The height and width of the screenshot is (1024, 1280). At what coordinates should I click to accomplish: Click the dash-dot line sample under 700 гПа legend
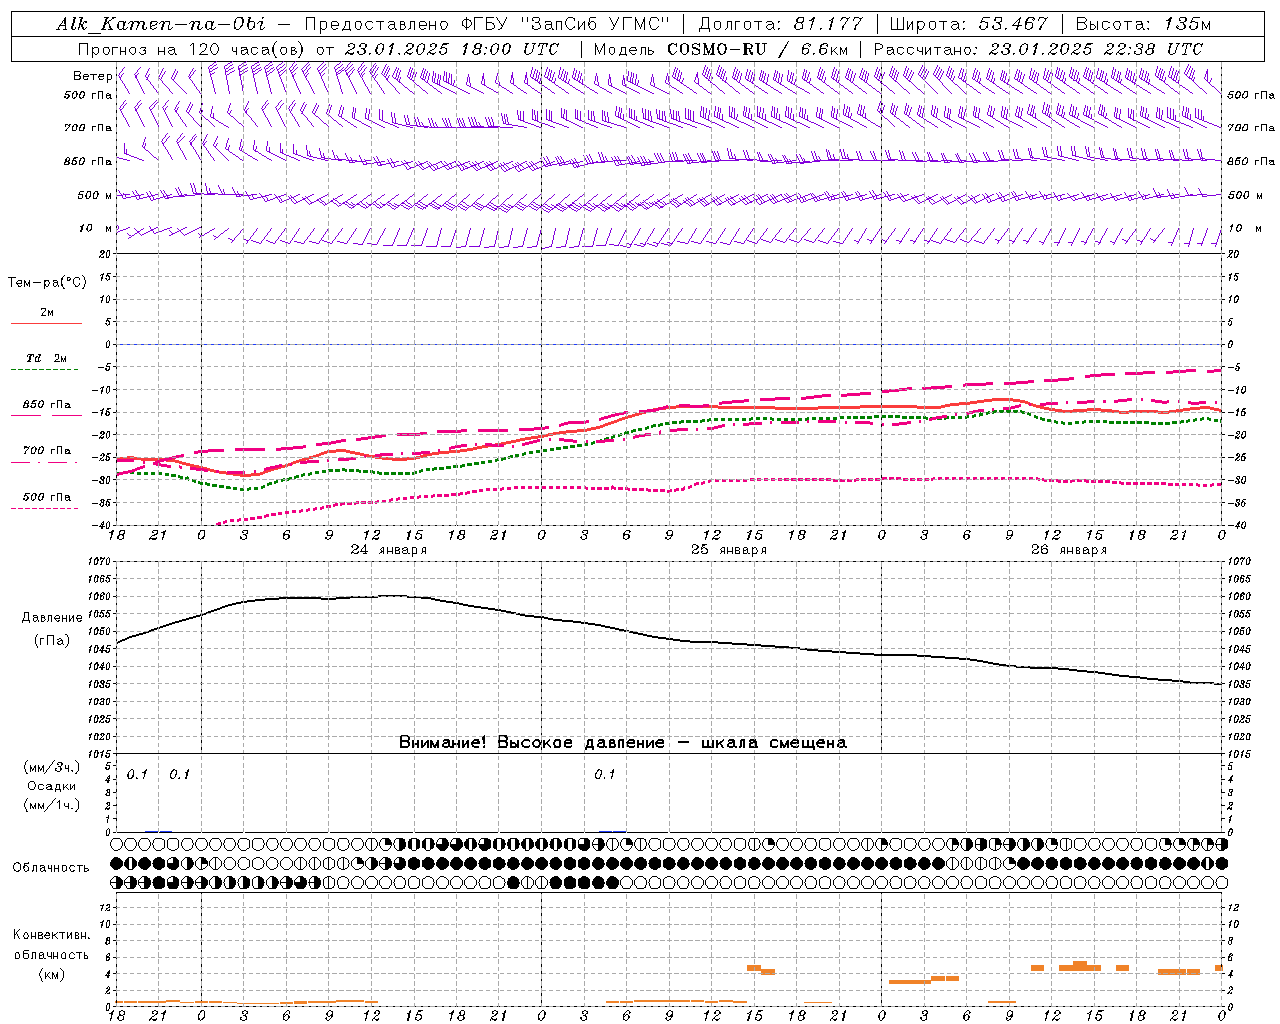pyautogui.click(x=44, y=462)
